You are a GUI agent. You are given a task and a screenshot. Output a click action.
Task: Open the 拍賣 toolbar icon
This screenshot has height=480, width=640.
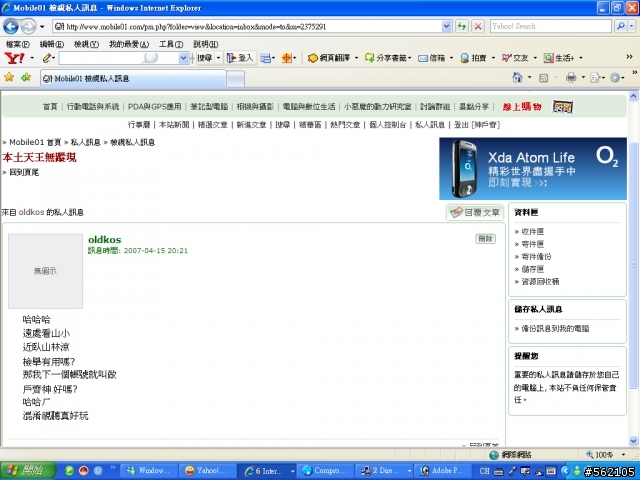coord(473,58)
